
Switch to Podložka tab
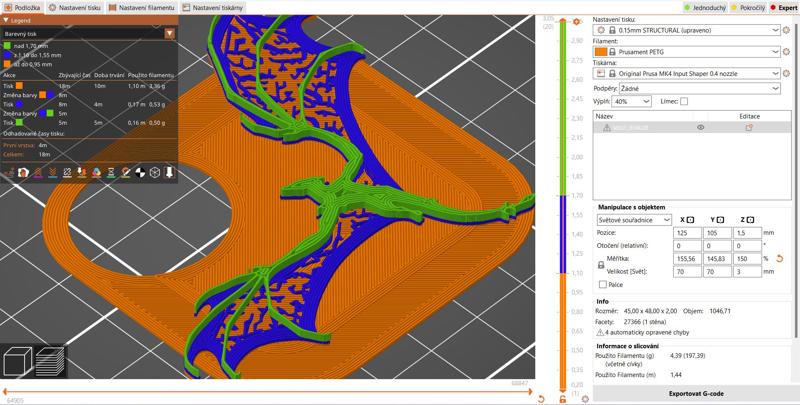[x=22, y=8]
